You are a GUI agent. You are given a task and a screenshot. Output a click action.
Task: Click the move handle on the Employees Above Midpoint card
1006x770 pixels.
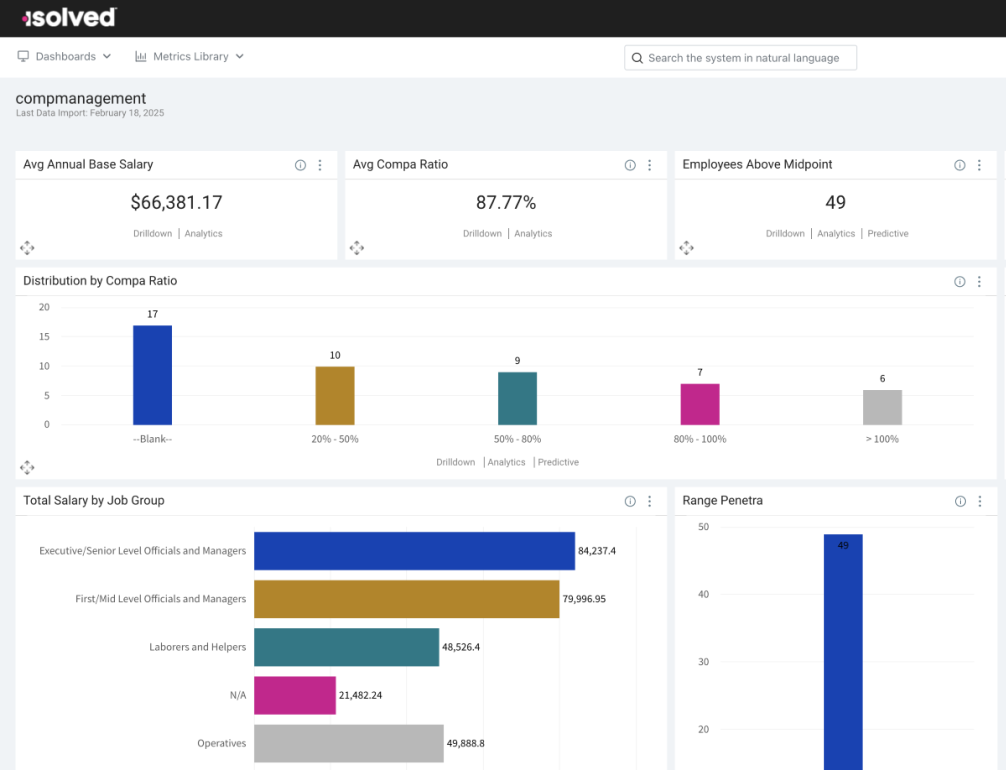pyautogui.click(x=686, y=248)
